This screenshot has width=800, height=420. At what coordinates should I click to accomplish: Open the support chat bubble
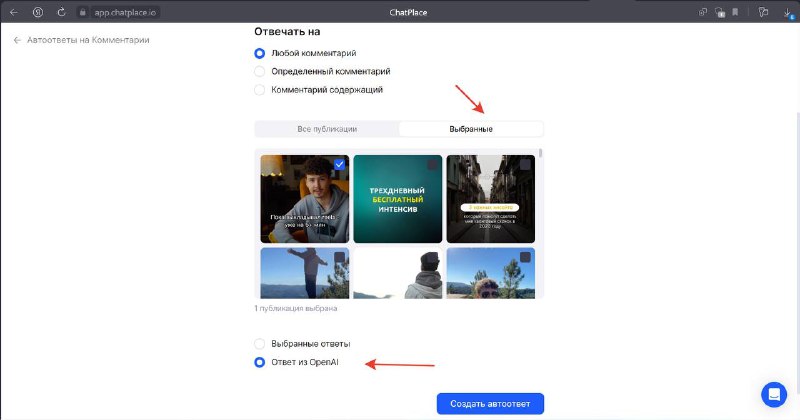774,394
